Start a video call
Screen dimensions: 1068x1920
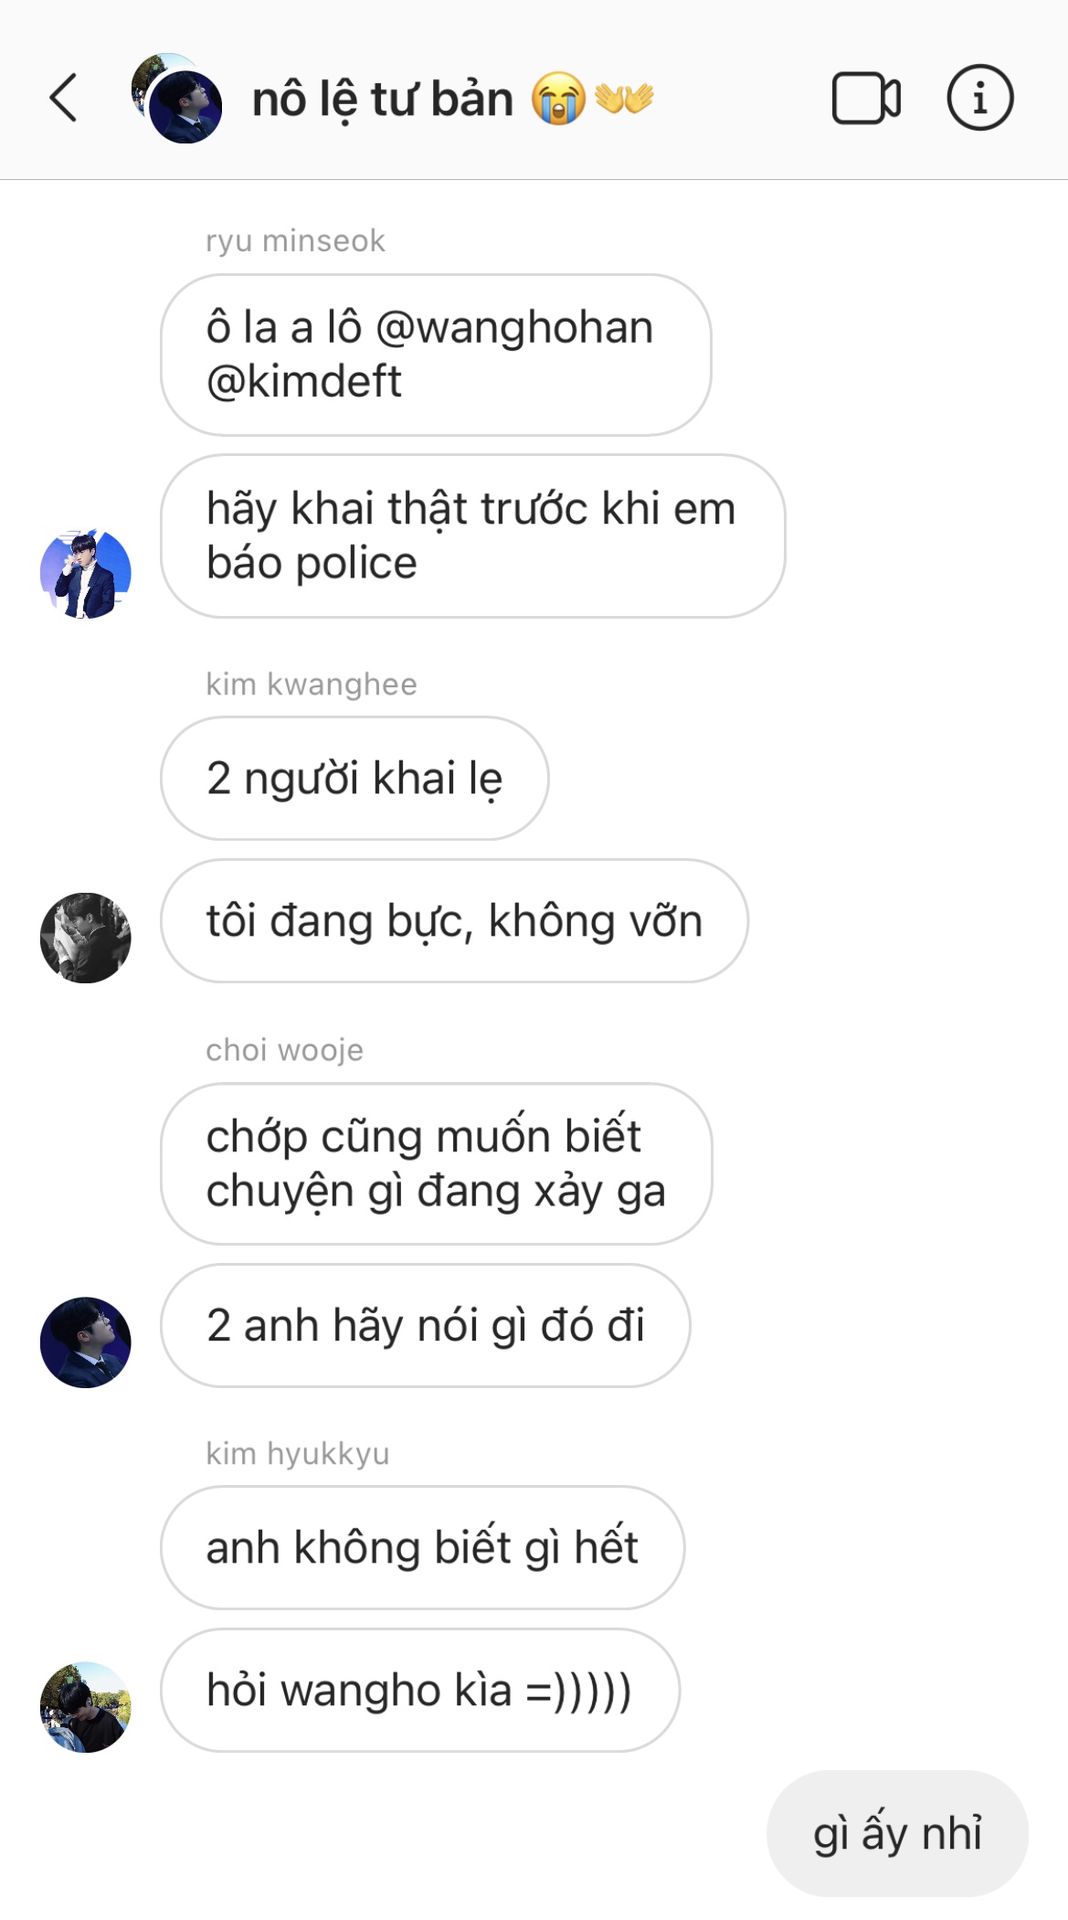click(x=866, y=98)
